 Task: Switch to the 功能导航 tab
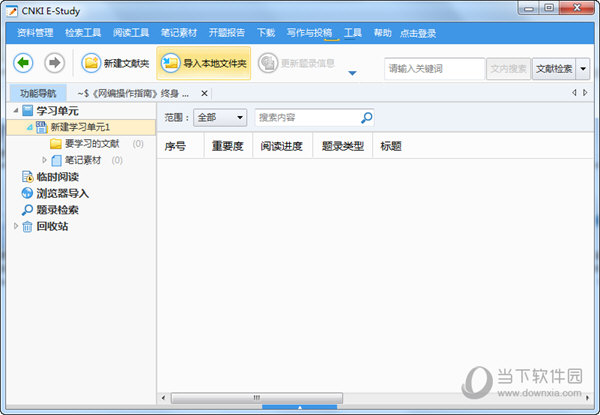click(x=38, y=93)
